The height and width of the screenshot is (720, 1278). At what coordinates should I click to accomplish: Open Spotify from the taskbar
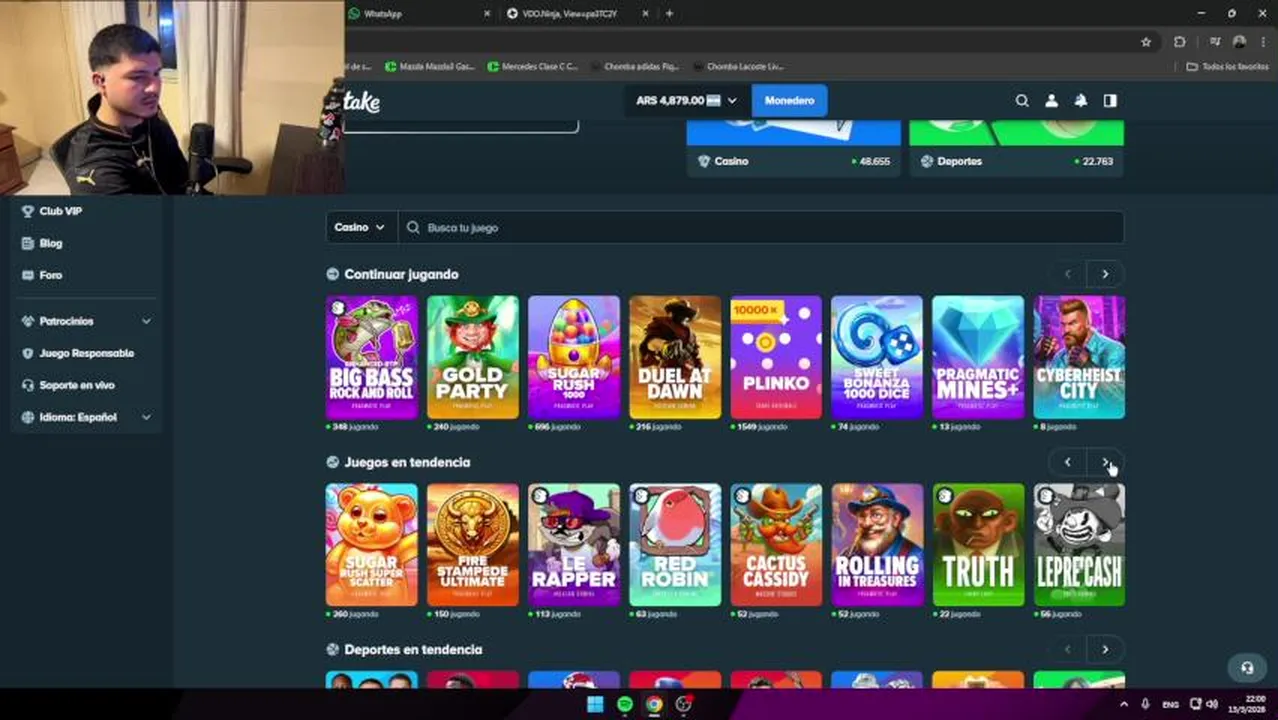(x=625, y=705)
